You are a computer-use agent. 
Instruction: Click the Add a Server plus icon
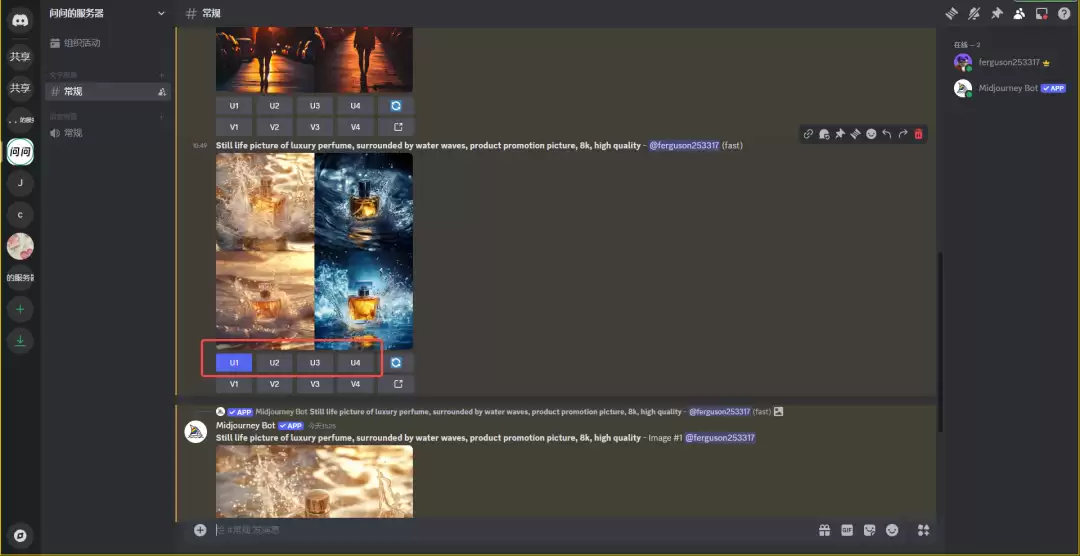(20, 309)
